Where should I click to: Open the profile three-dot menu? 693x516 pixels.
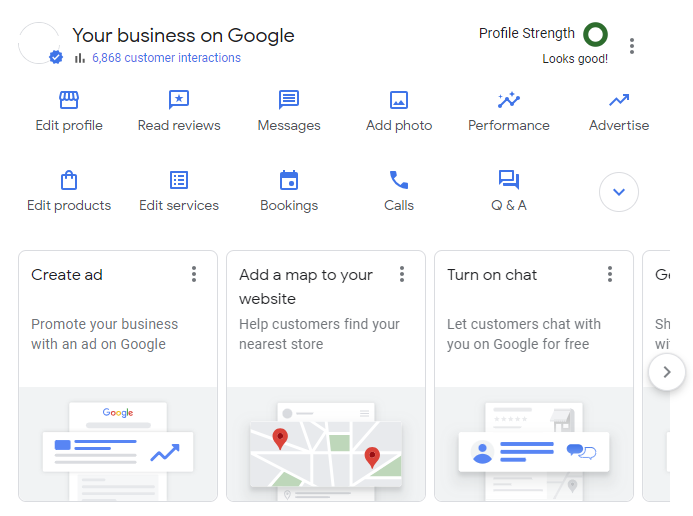632,46
